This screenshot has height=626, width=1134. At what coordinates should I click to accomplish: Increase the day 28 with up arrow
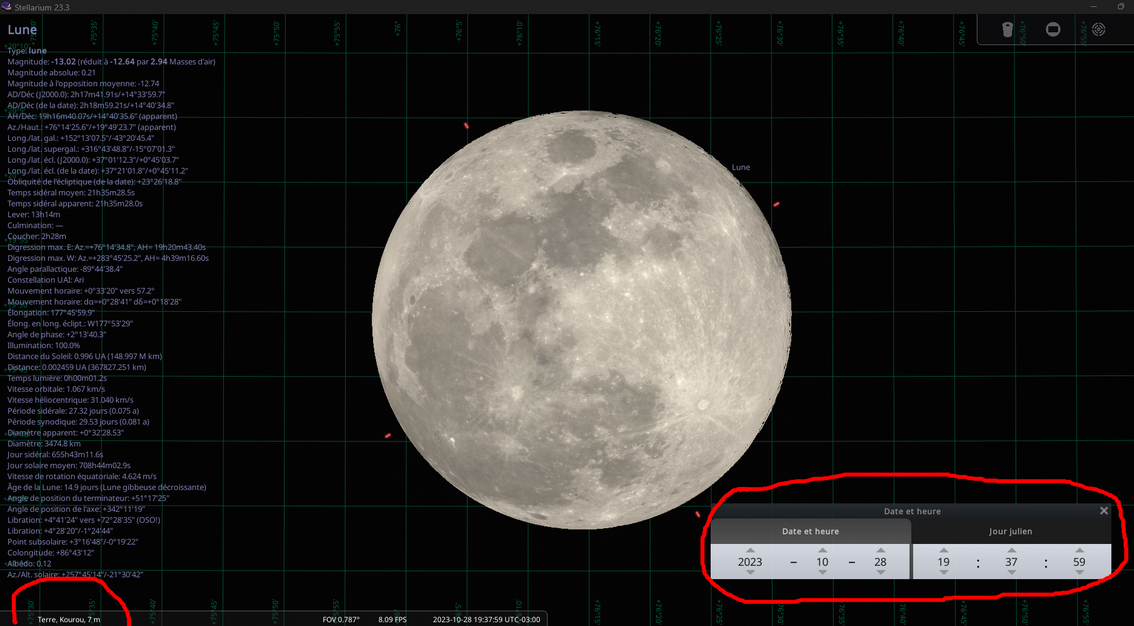tap(880, 550)
